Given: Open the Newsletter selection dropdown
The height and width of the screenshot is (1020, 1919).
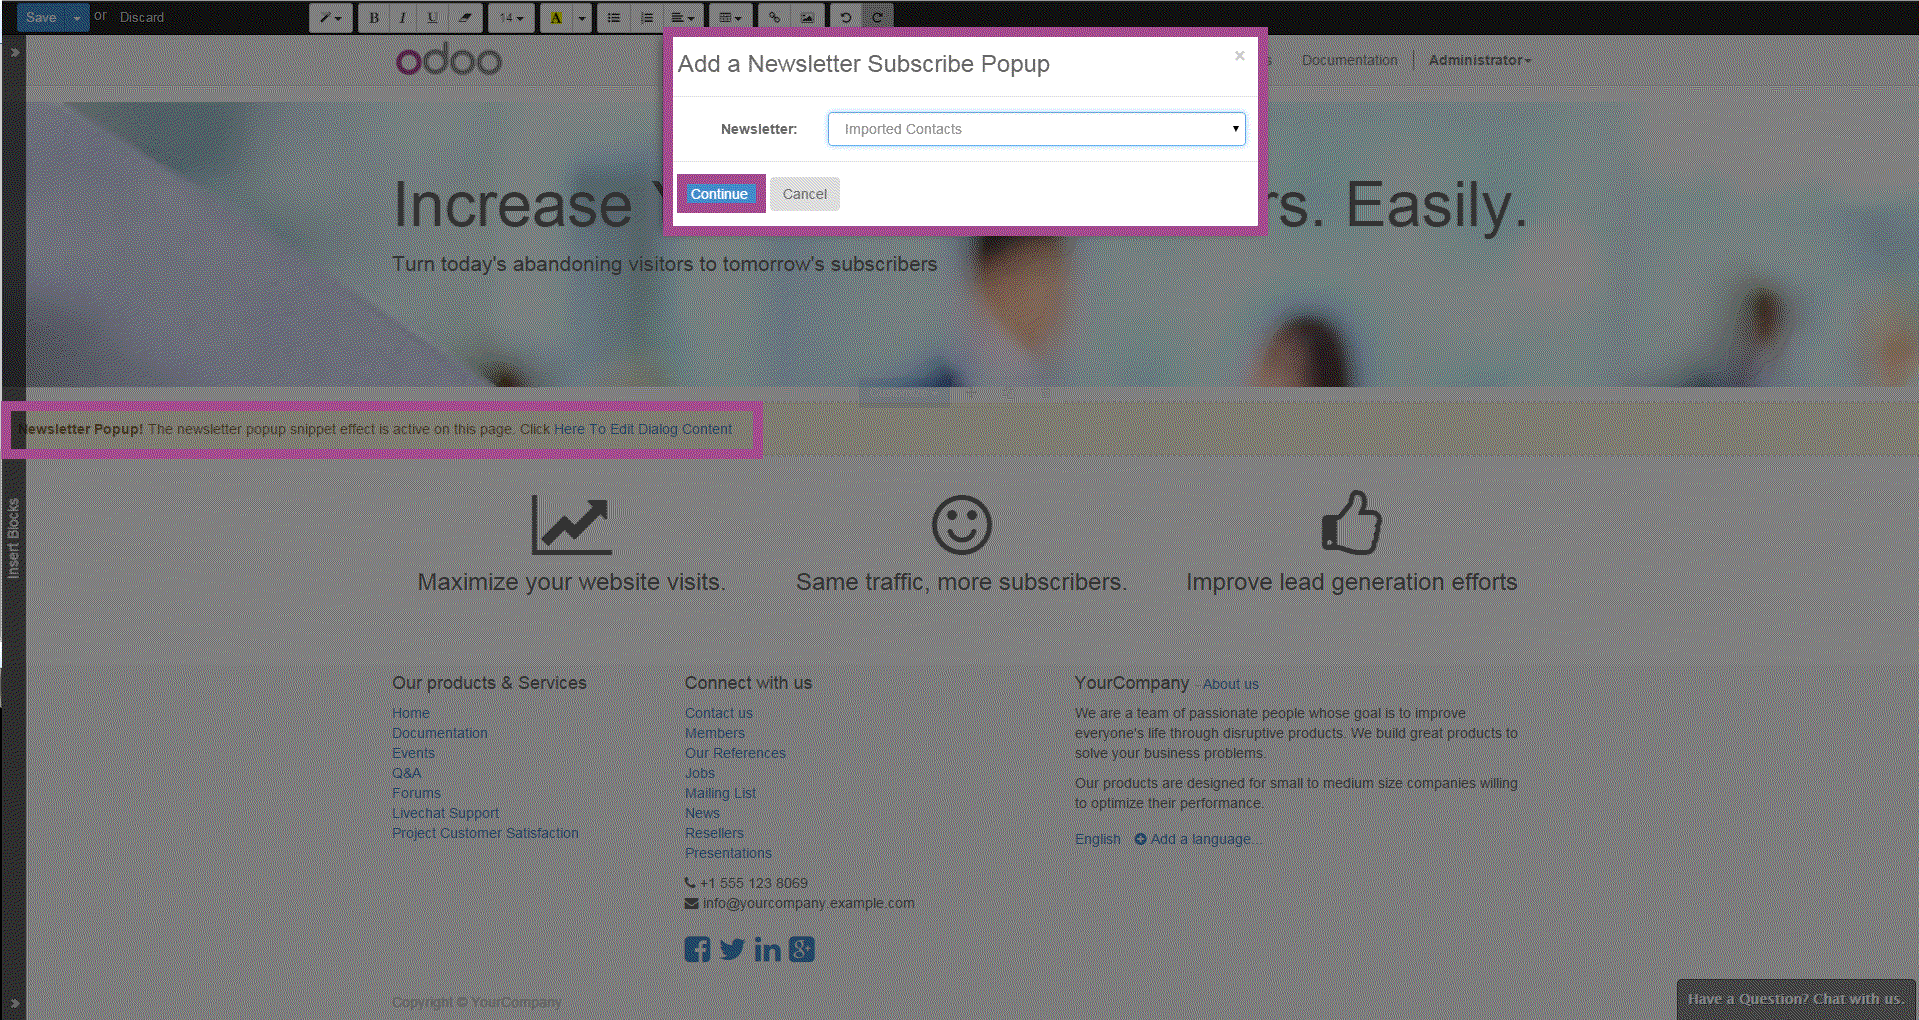Looking at the screenshot, I should [x=1036, y=129].
